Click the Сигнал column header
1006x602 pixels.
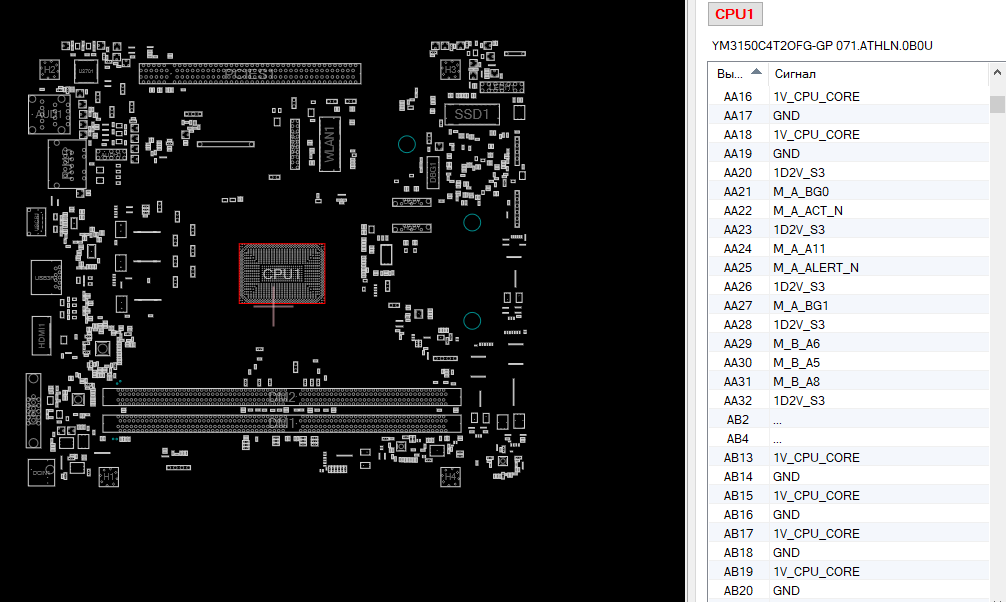pyautogui.click(x=795, y=74)
